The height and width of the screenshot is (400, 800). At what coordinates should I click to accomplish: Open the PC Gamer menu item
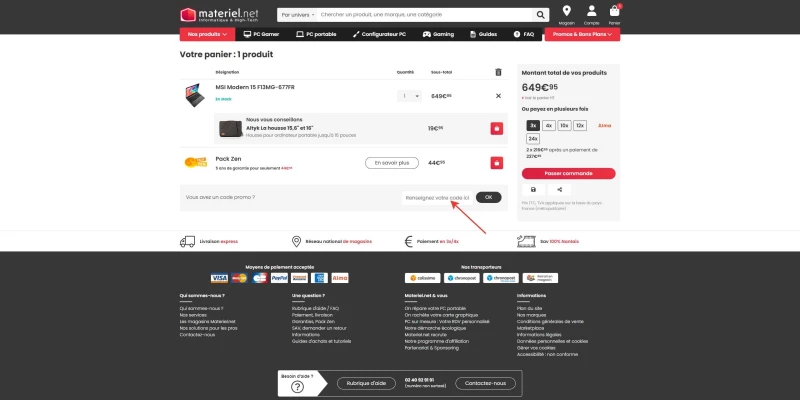[x=261, y=34]
